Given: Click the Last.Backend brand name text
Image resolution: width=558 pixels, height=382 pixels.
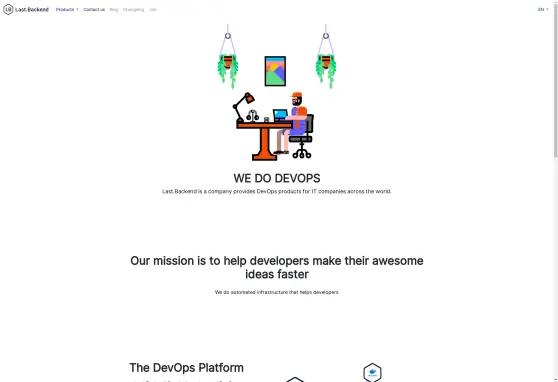Looking at the screenshot, I should (32, 10).
